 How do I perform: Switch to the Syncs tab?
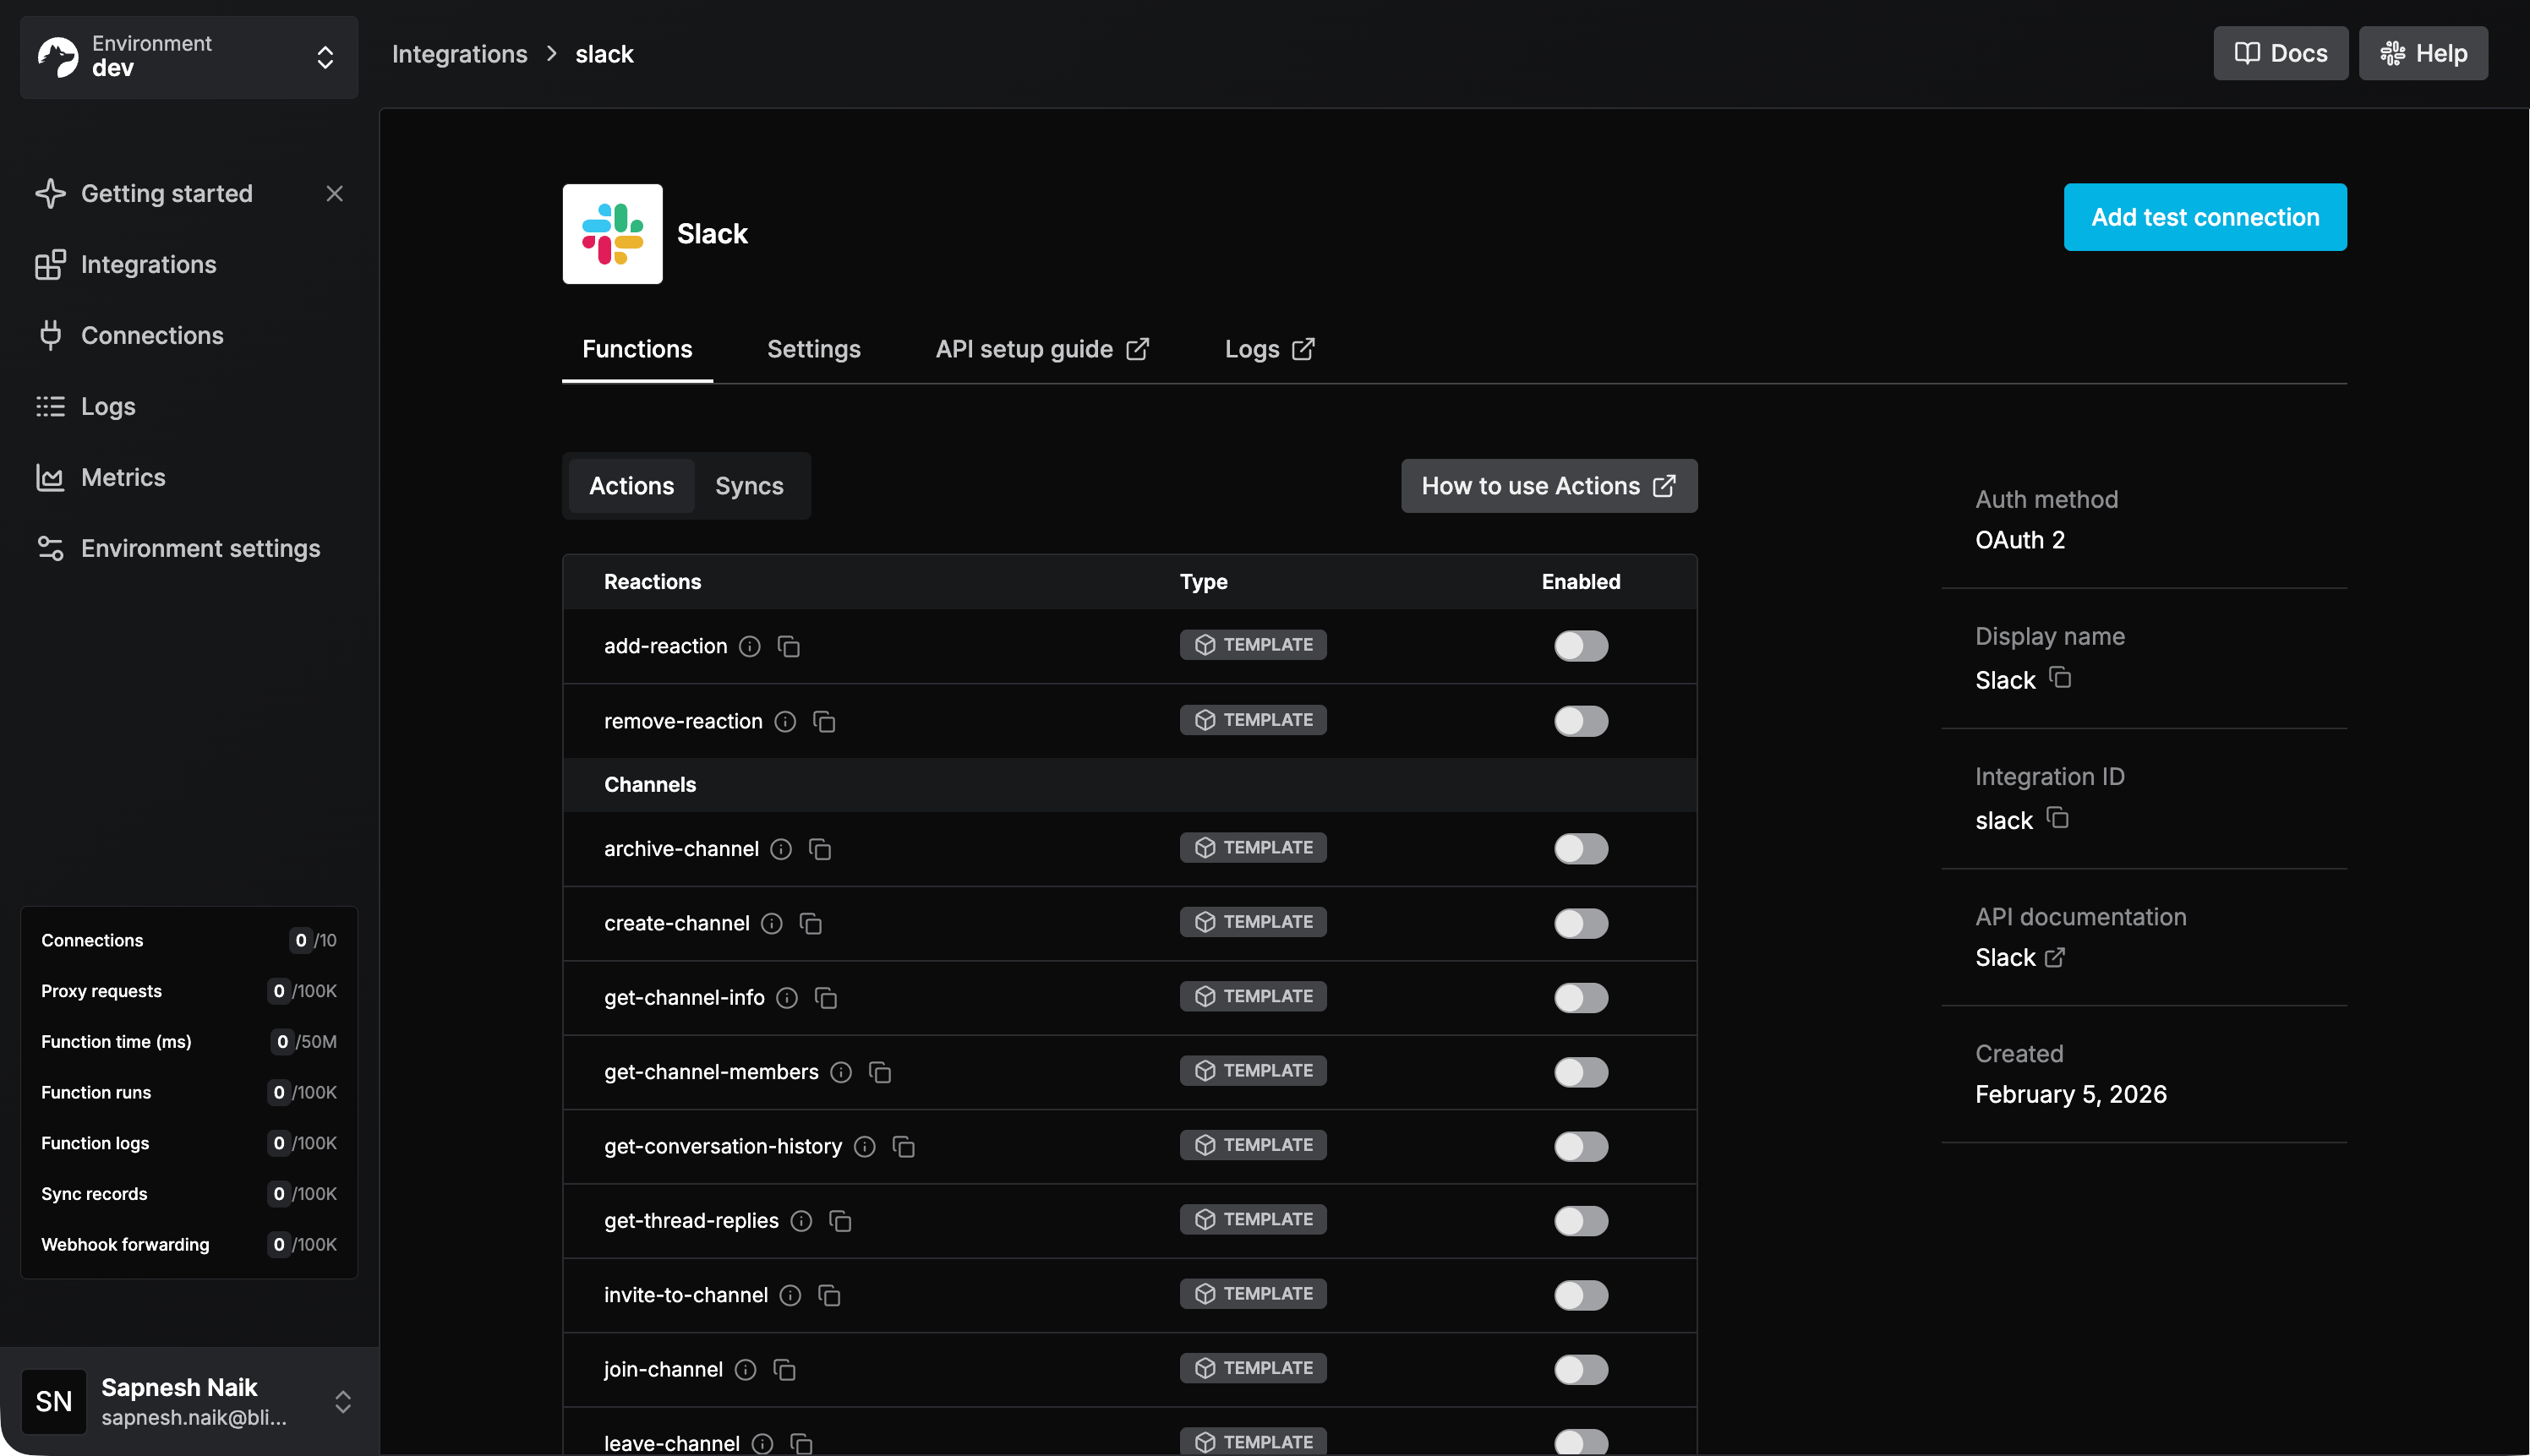(x=749, y=486)
